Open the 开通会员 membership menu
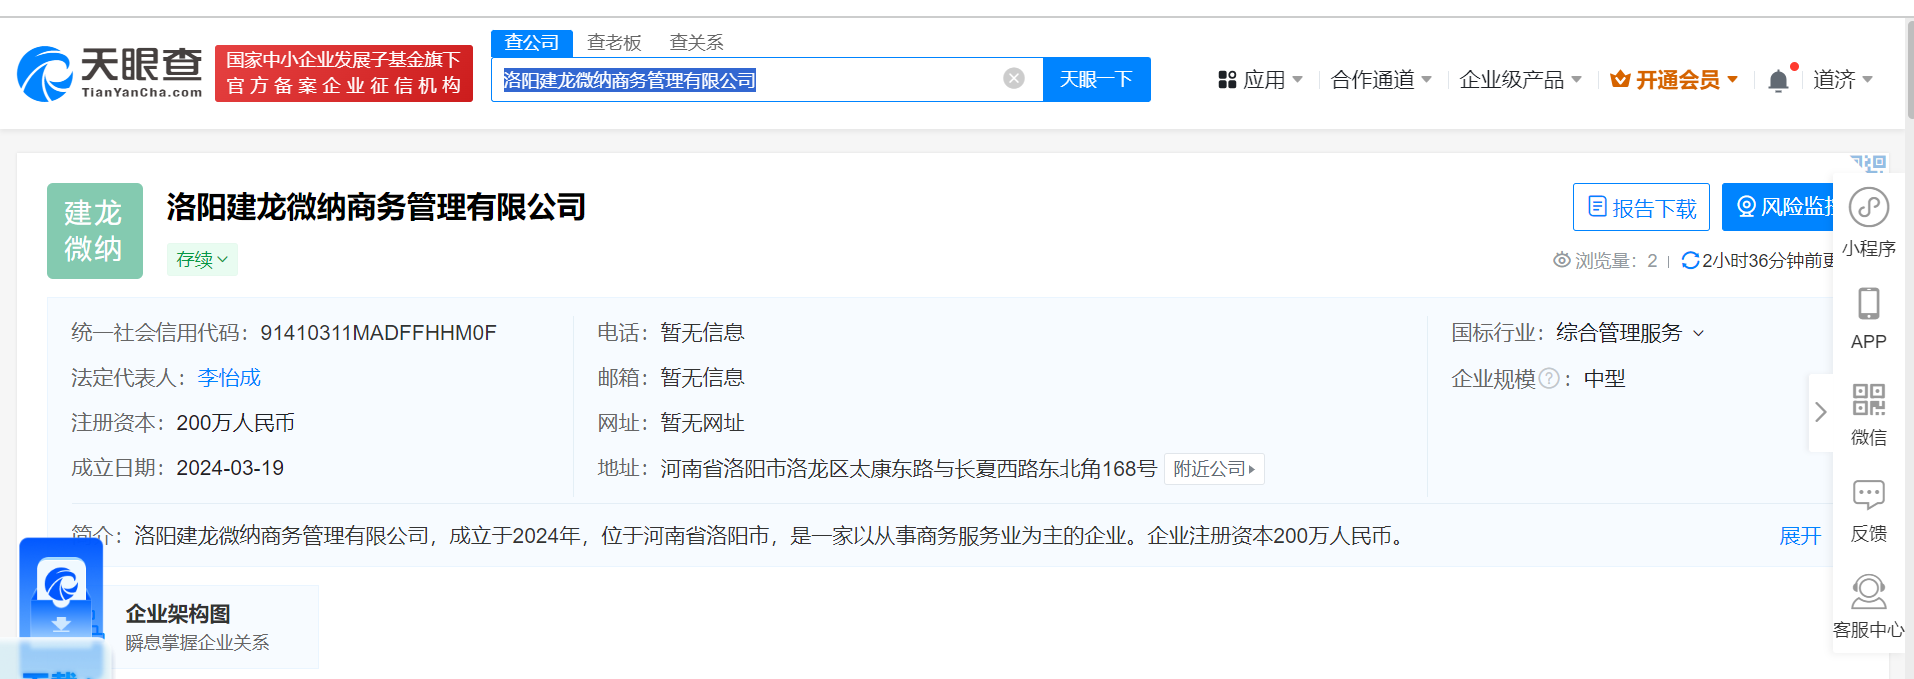Image resolution: width=1914 pixels, height=679 pixels. point(1674,80)
